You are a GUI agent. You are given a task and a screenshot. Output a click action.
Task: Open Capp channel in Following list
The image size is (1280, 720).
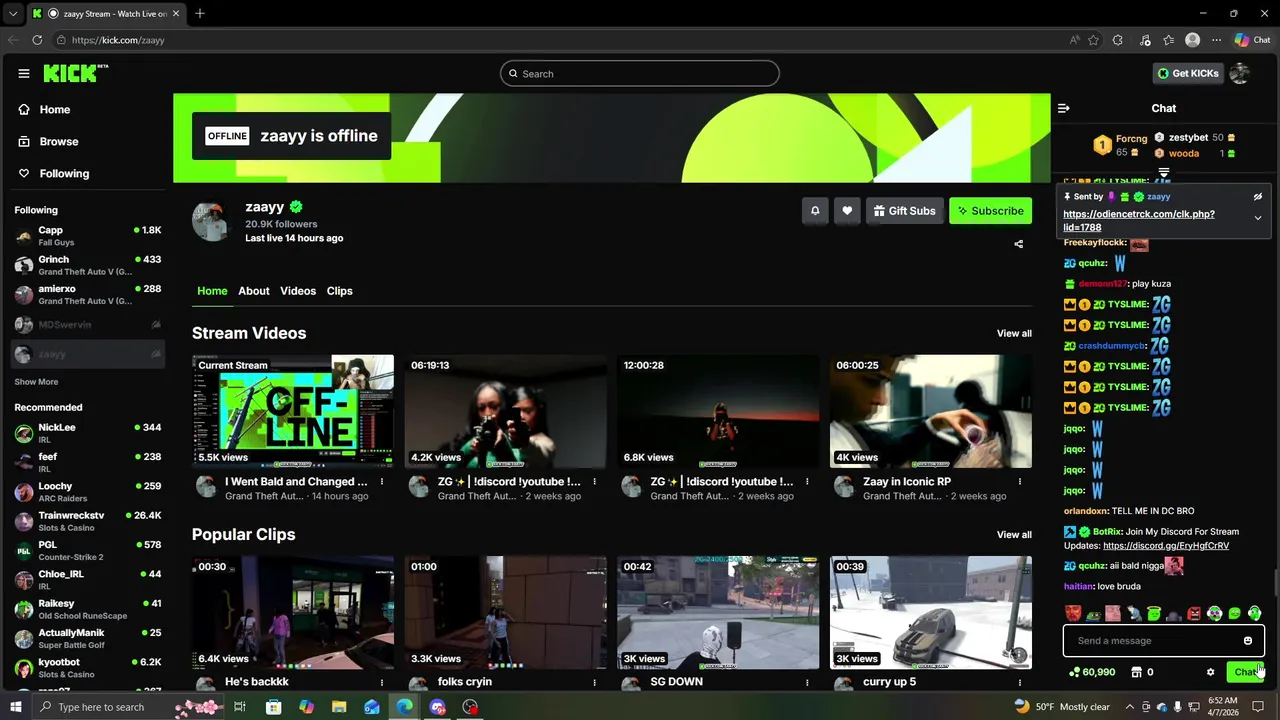pos(87,236)
